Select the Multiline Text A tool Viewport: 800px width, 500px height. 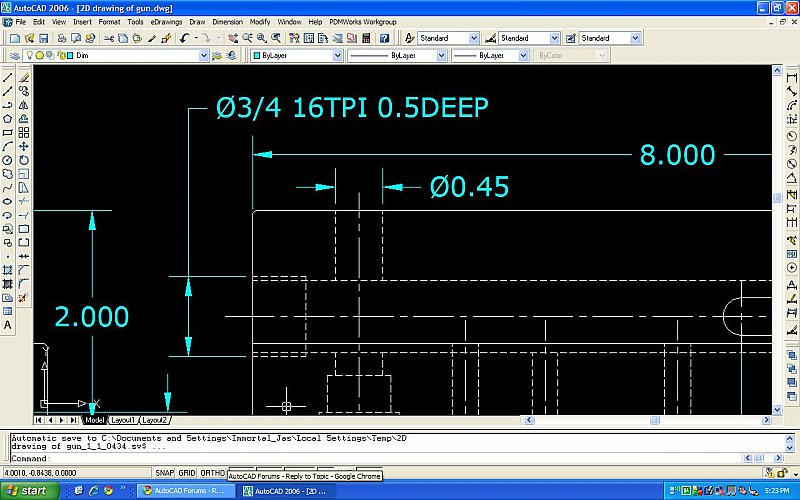pyautogui.click(x=8, y=325)
